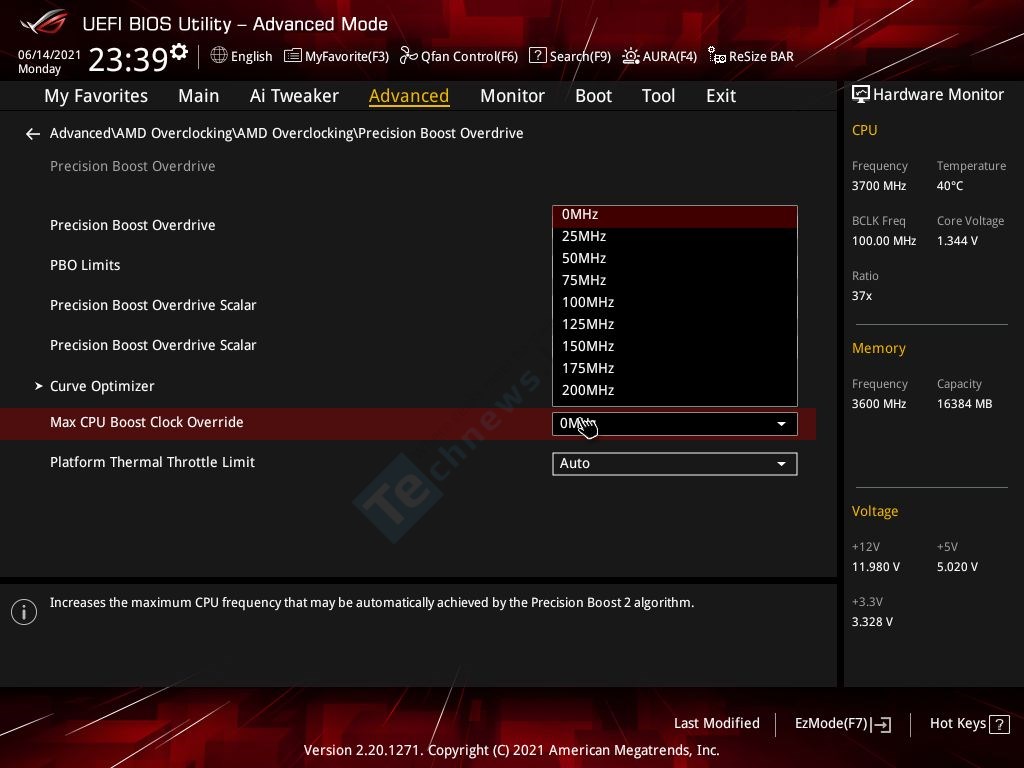
Task: Open language selection via the English globe
Action: pos(241,56)
